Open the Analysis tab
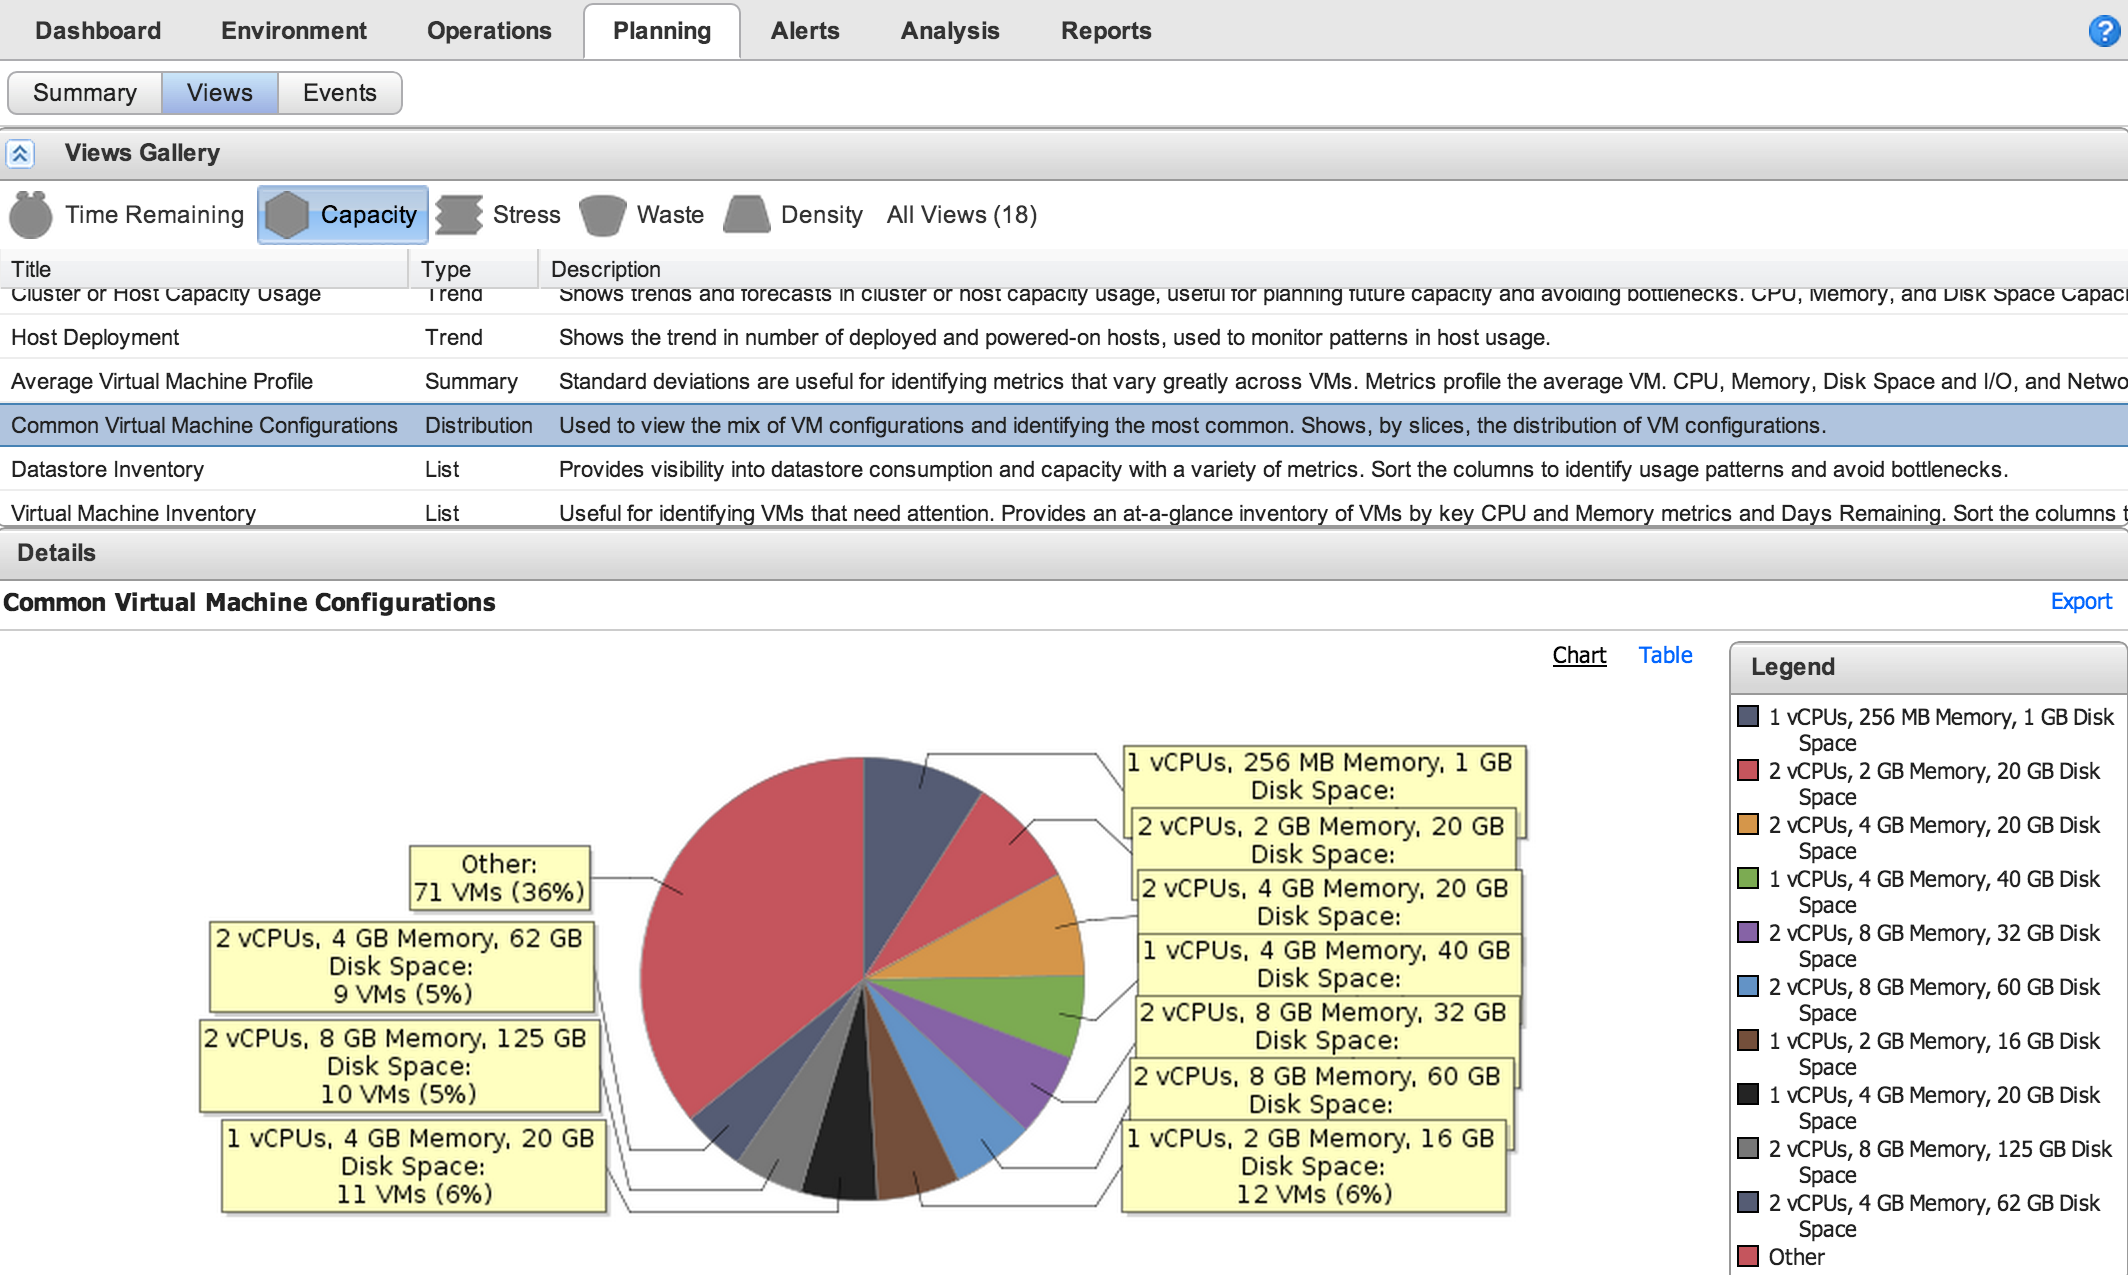Screen dimensions: 2128x1275 [949, 31]
